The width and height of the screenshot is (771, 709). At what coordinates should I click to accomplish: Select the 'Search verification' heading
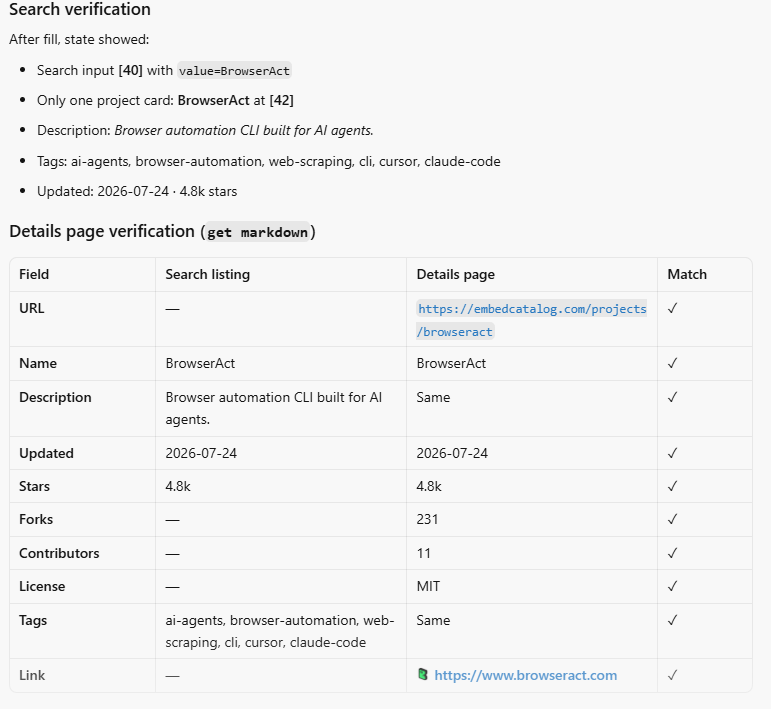(x=80, y=9)
